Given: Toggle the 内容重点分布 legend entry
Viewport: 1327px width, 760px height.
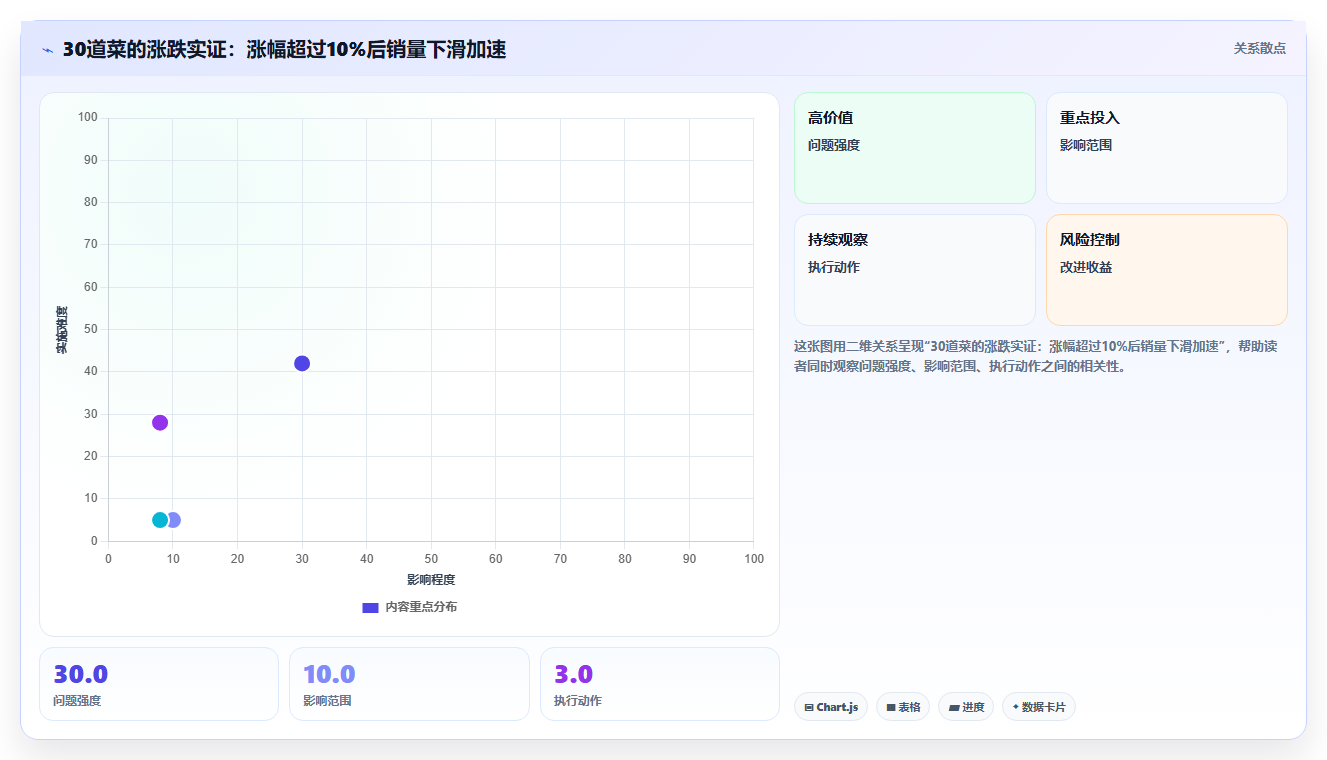Looking at the screenshot, I should (409, 607).
